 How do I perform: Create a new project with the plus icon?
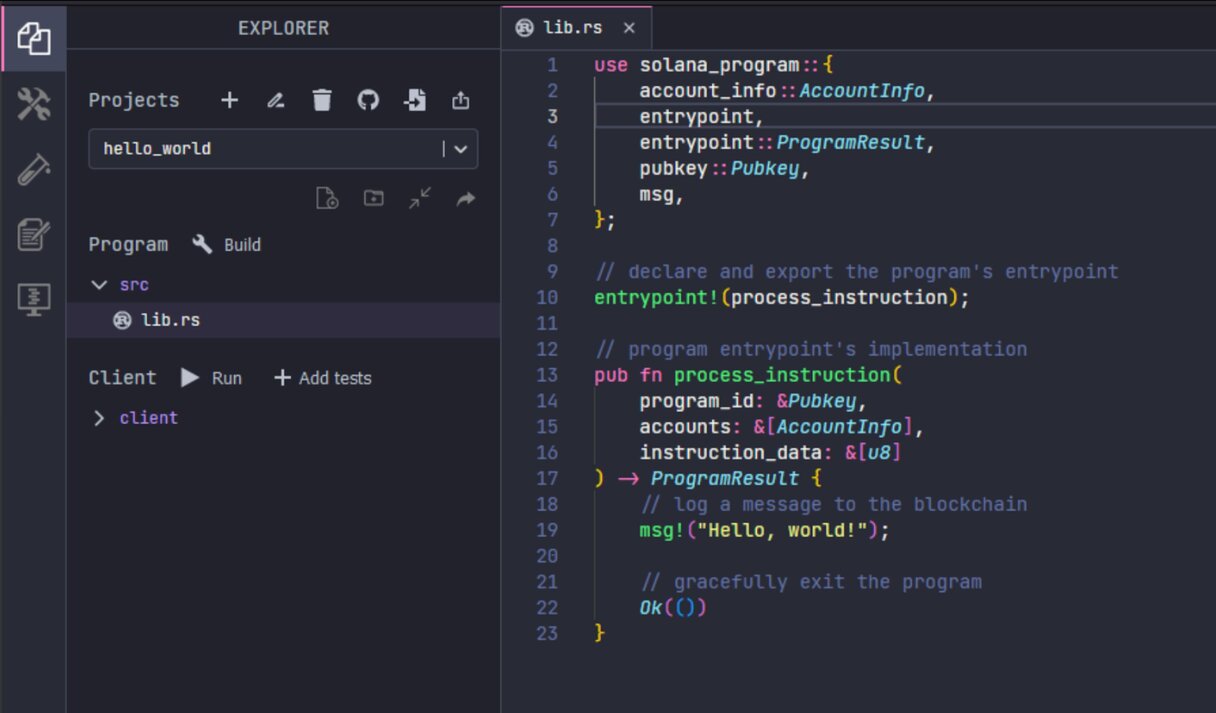(x=229, y=100)
